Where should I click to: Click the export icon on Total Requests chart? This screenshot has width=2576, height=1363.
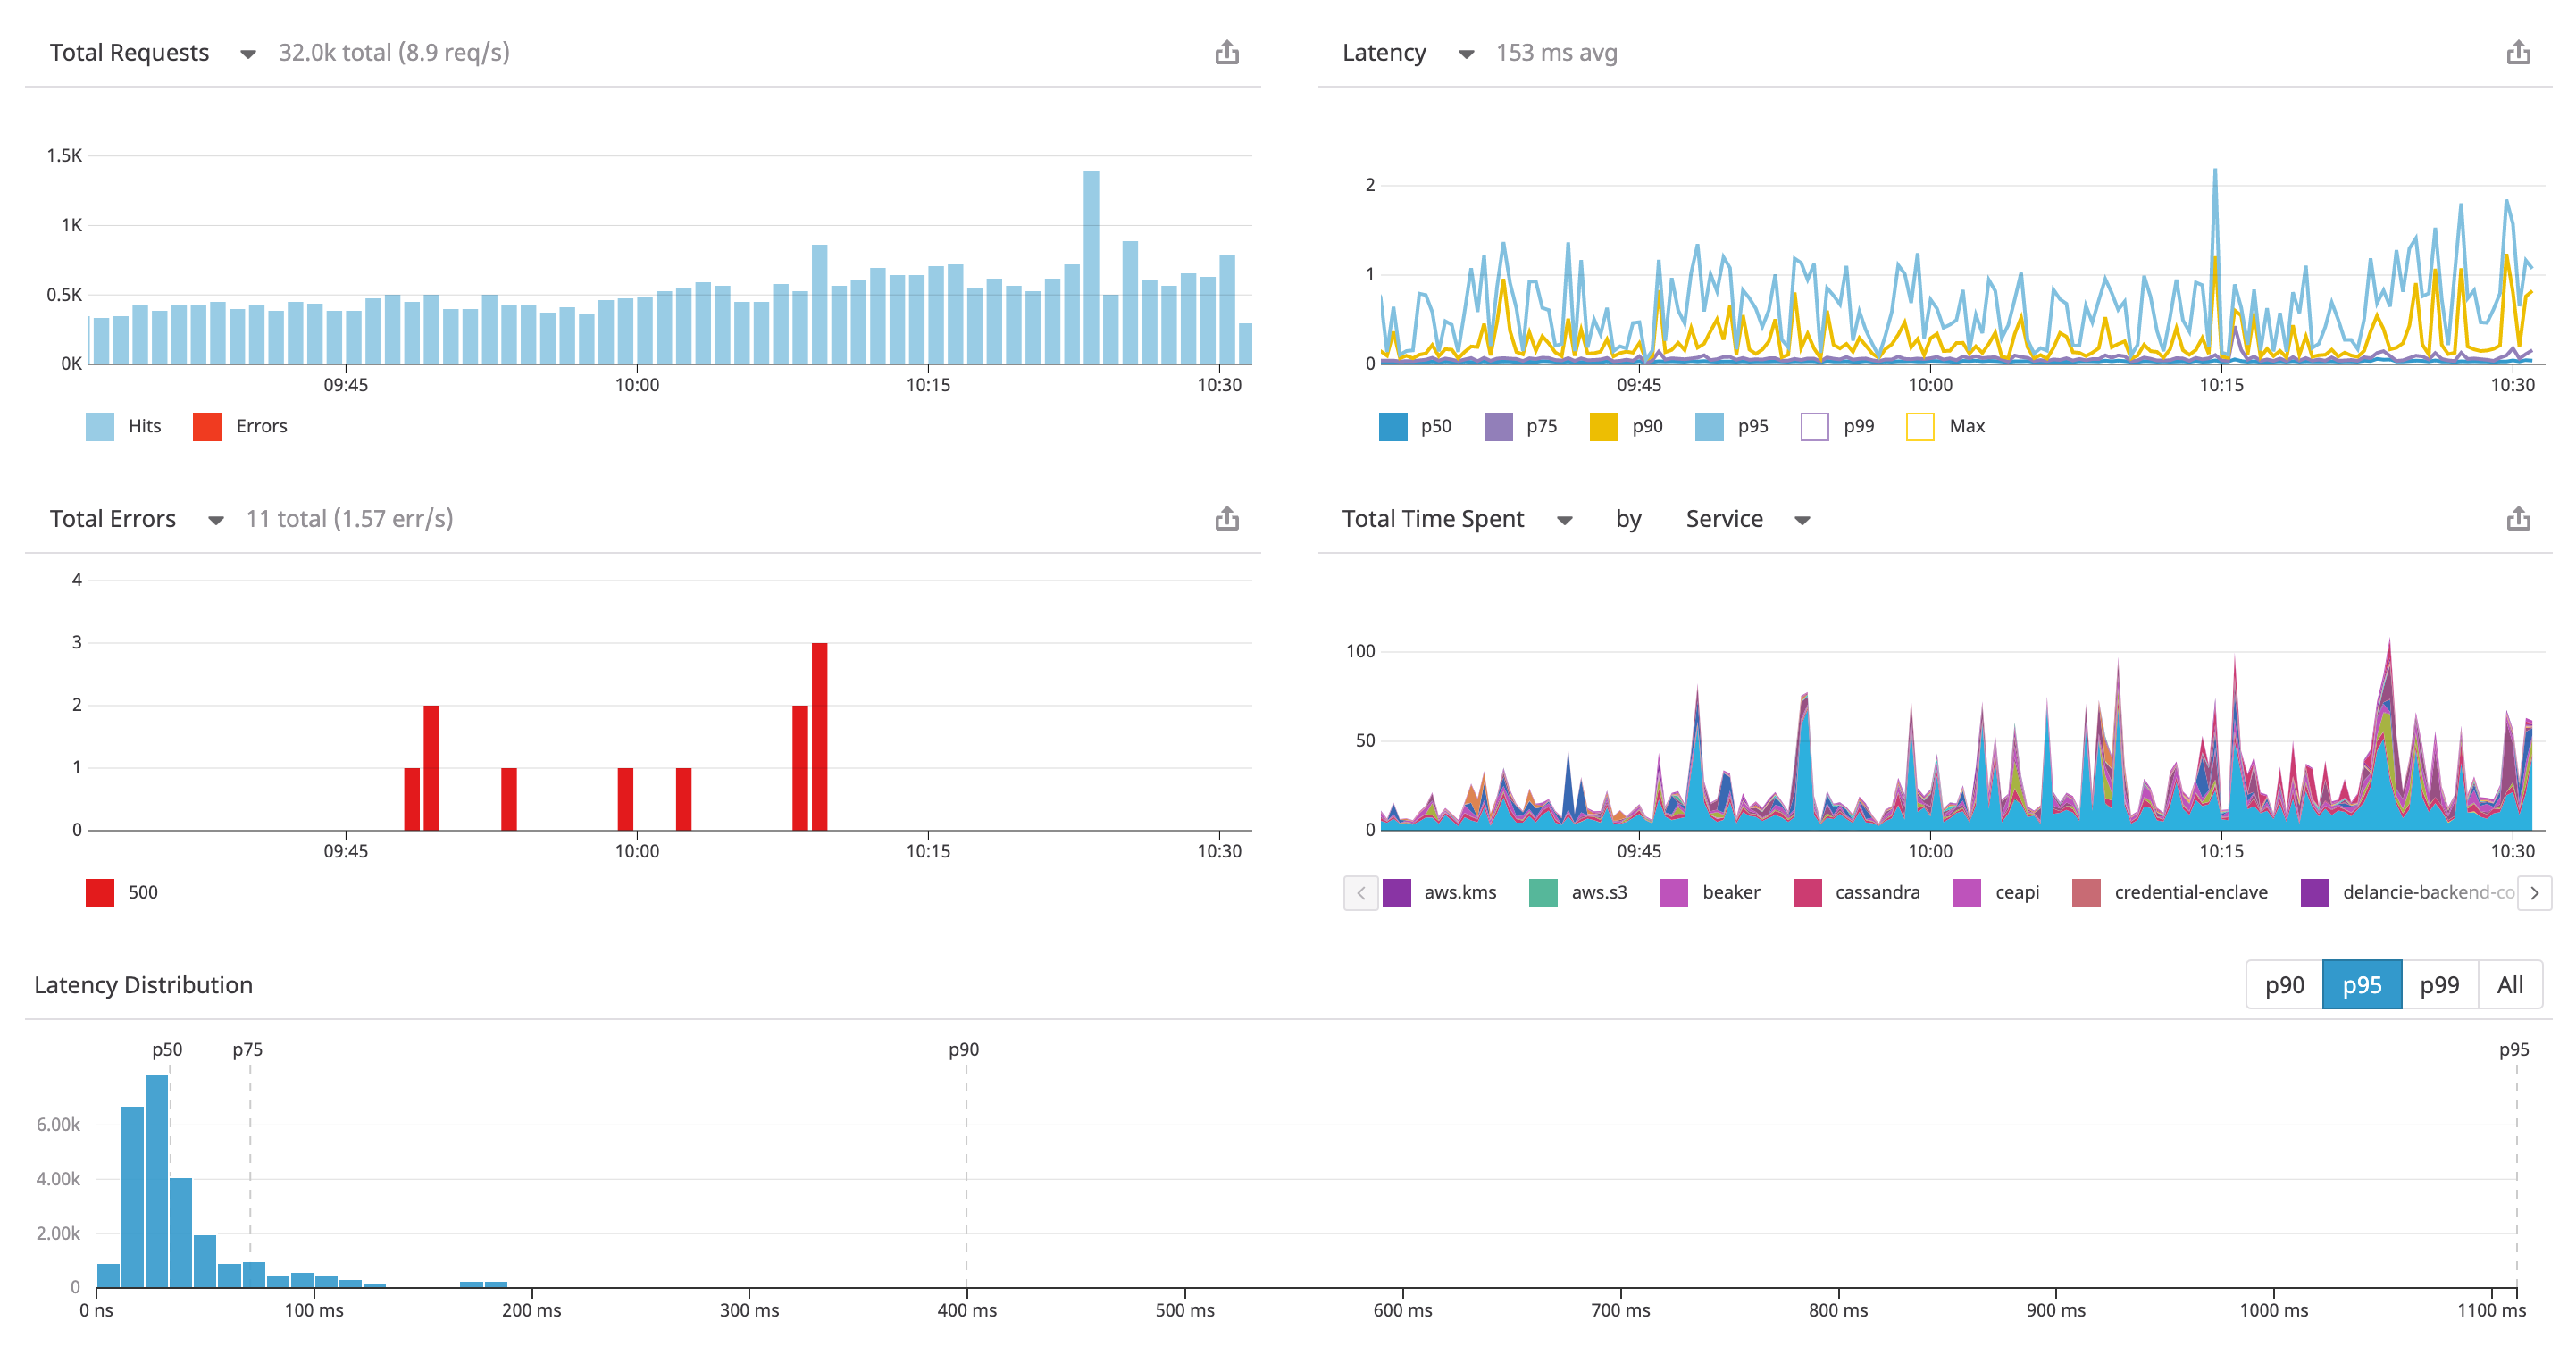tap(1227, 52)
